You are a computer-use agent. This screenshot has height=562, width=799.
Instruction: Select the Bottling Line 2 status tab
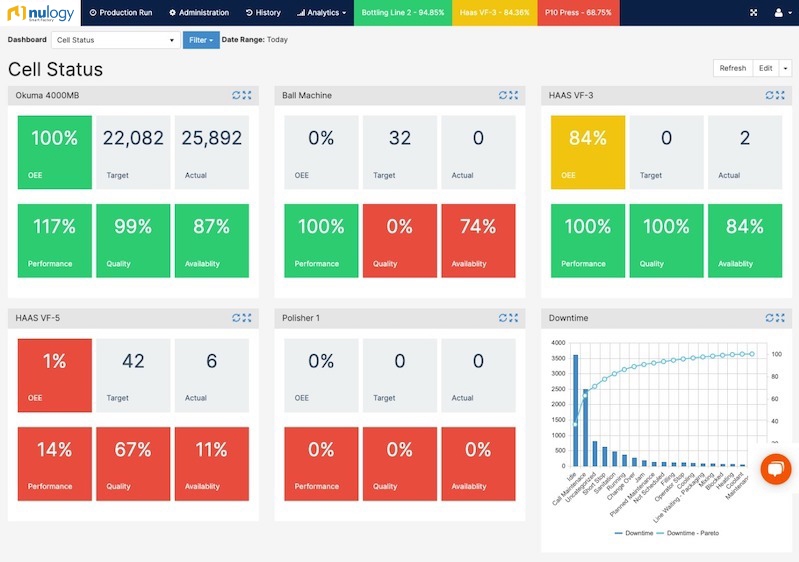[403, 13]
